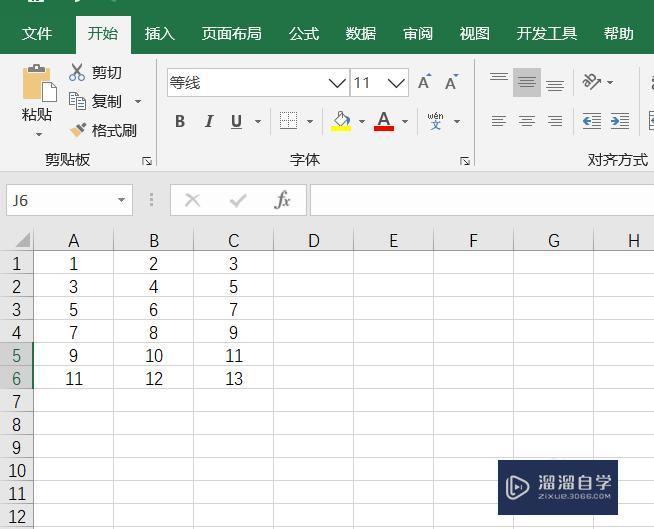654x529 pixels.
Task: Select cell B3 containing 6
Action: pyautogui.click(x=153, y=310)
